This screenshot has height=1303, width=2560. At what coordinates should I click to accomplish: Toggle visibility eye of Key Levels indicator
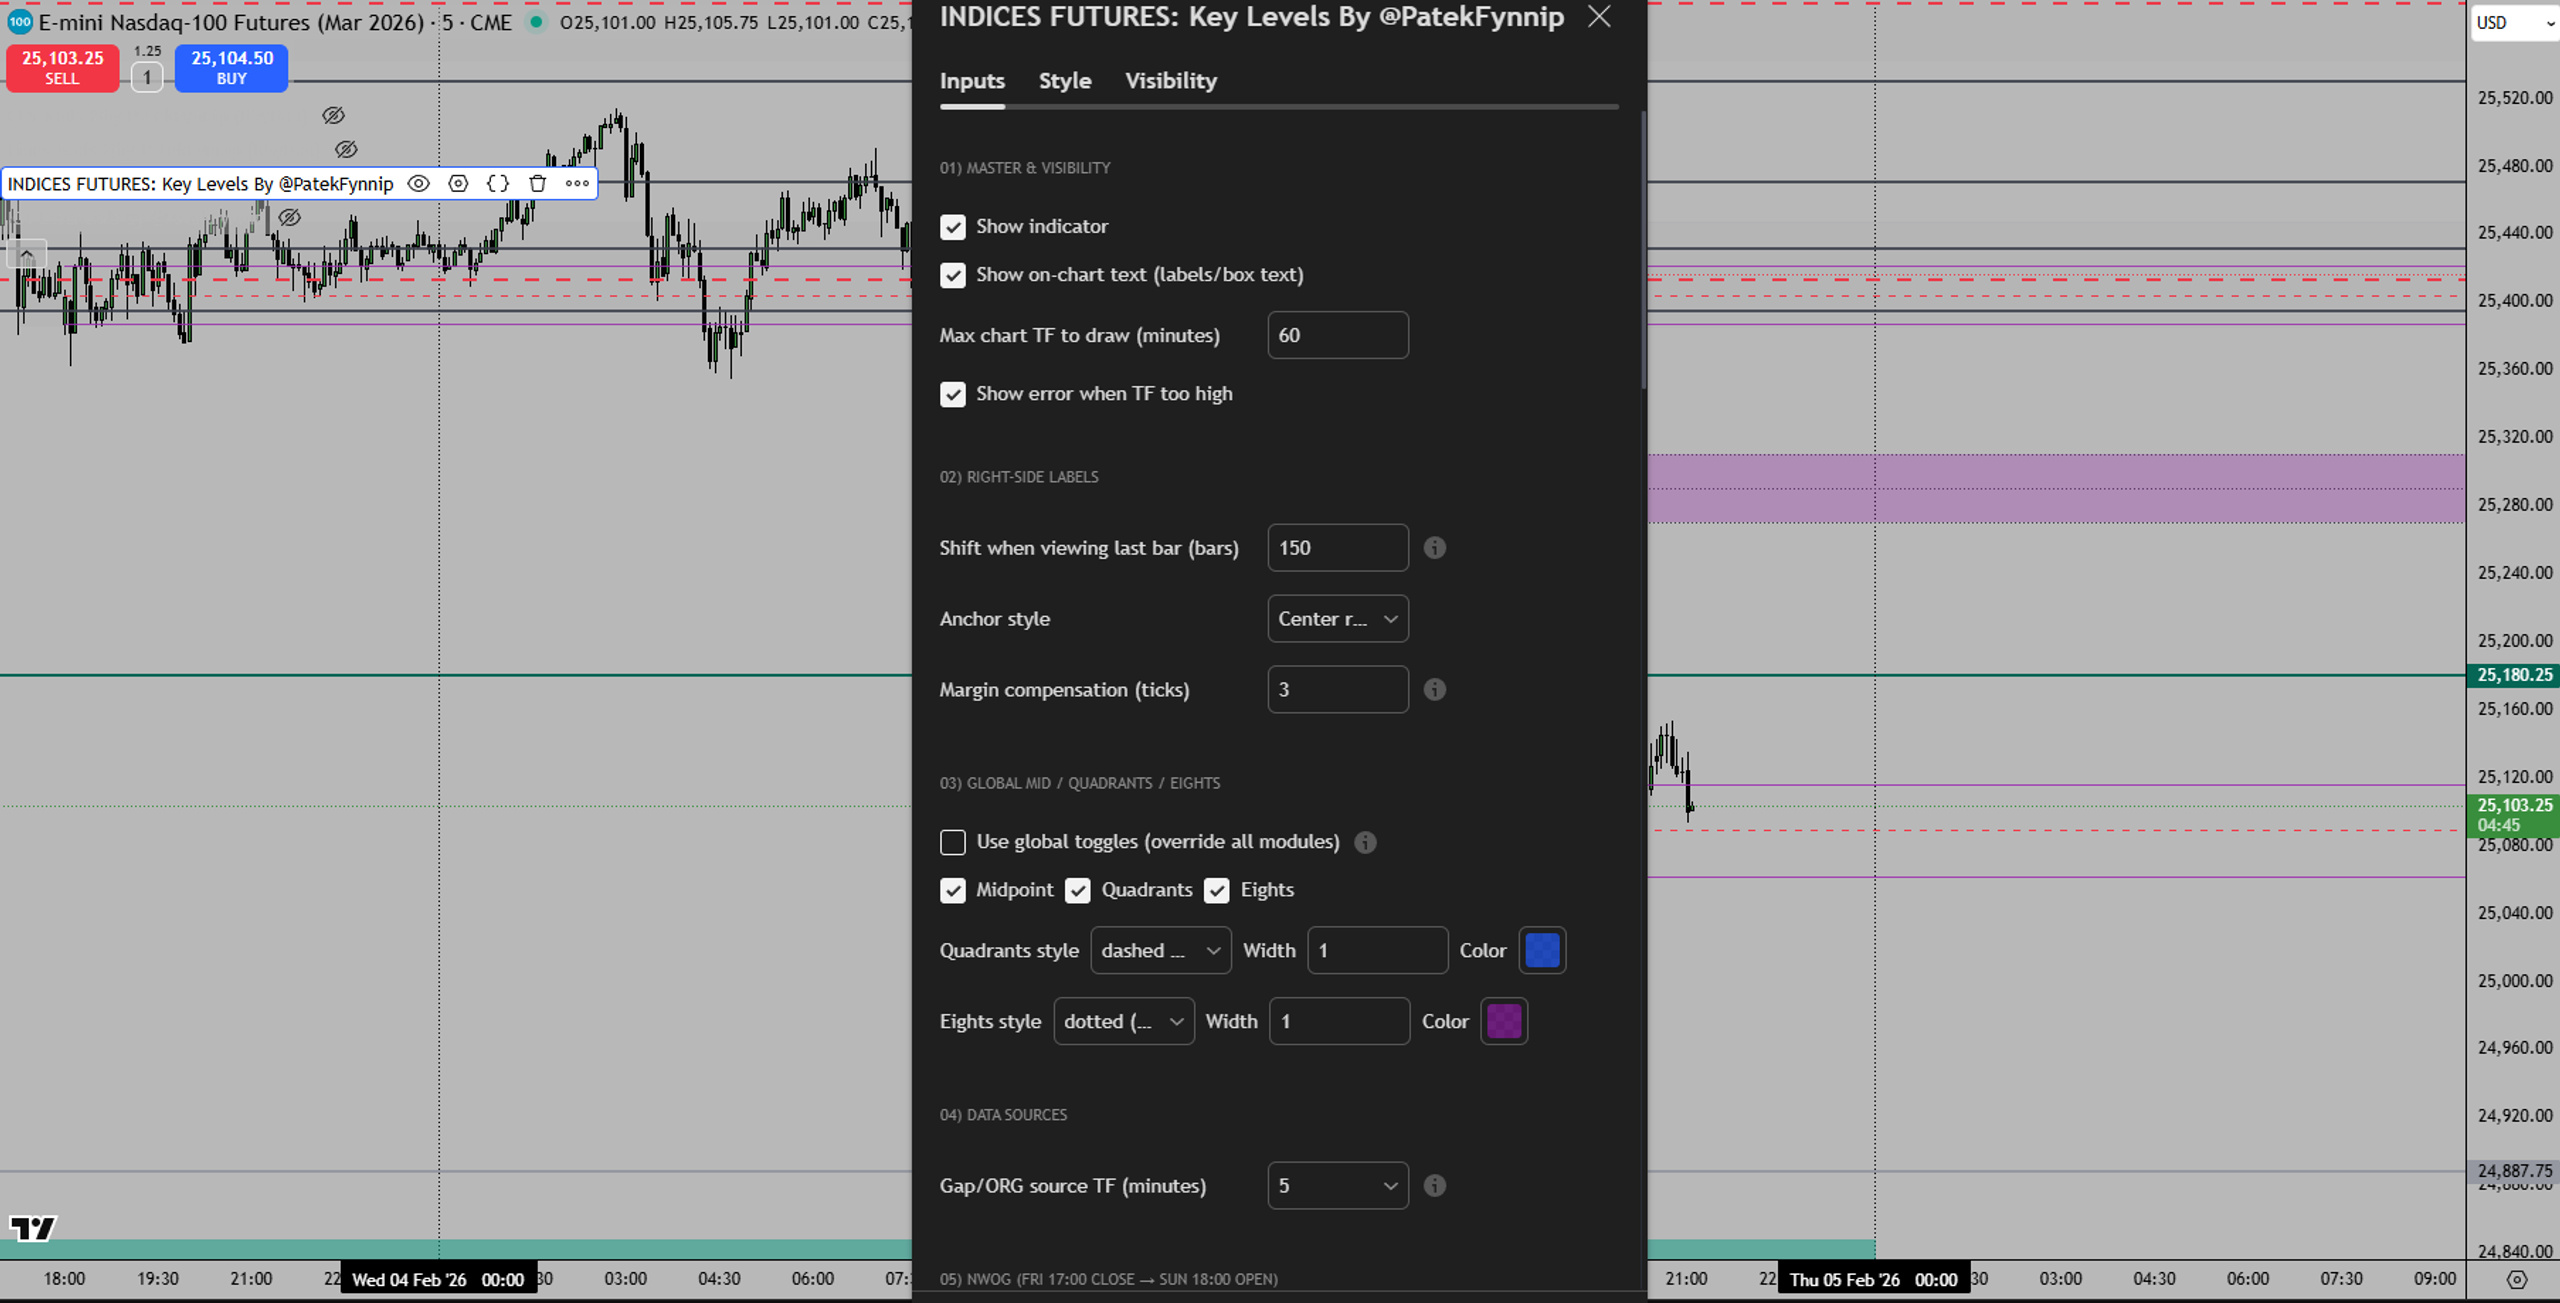[419, 183]
